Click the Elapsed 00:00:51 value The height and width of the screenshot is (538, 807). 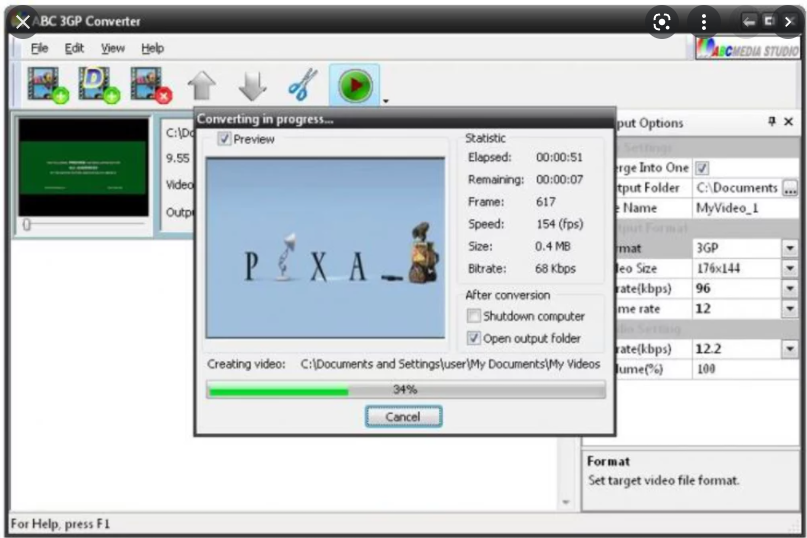tap(559, 157)
